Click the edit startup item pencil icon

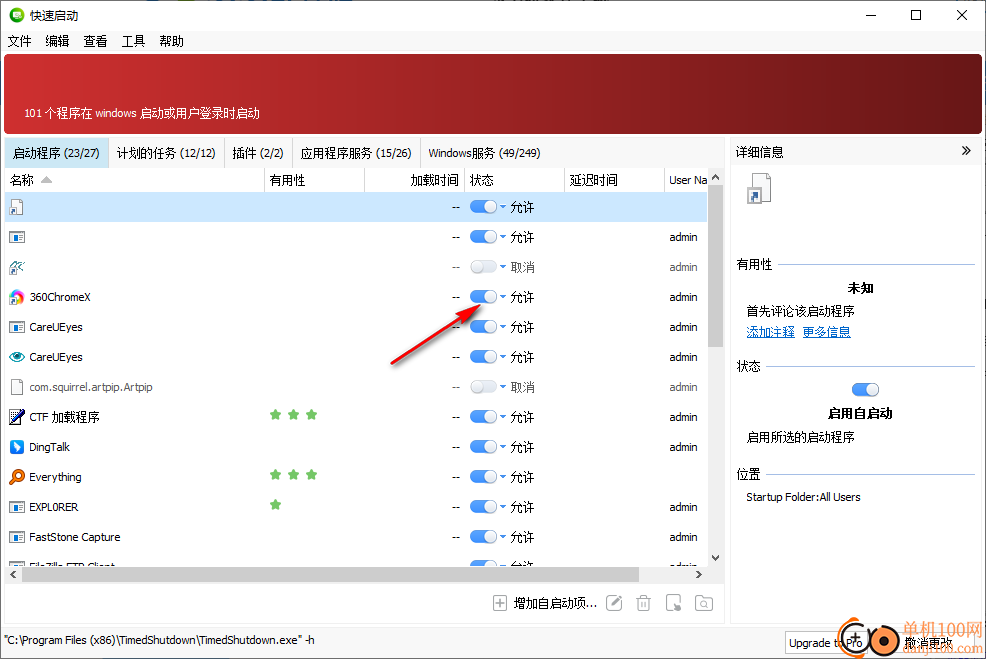tap(614, 604)
